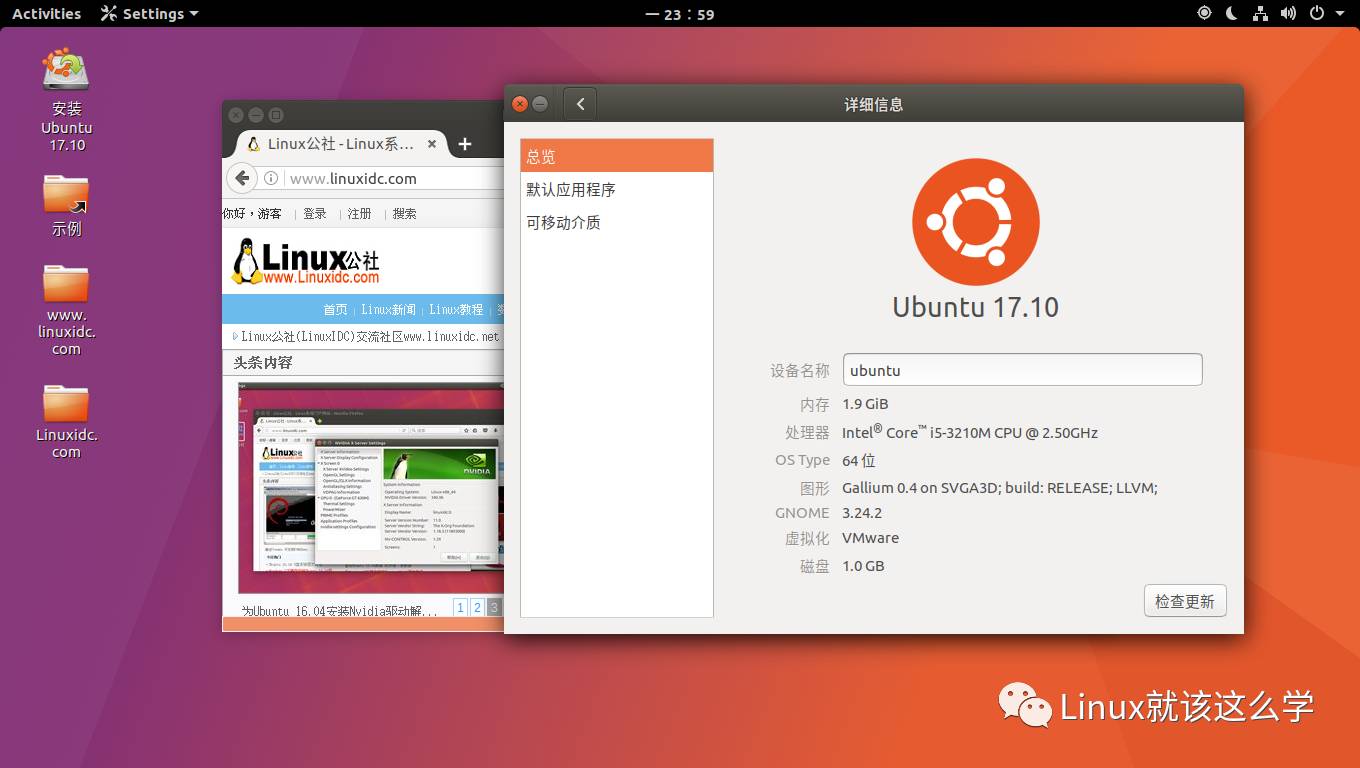Image resolution: width=1360 pixels, height=768 pixels.
Task: Open the Settings app menu in top bar
Action: (149, 13)
